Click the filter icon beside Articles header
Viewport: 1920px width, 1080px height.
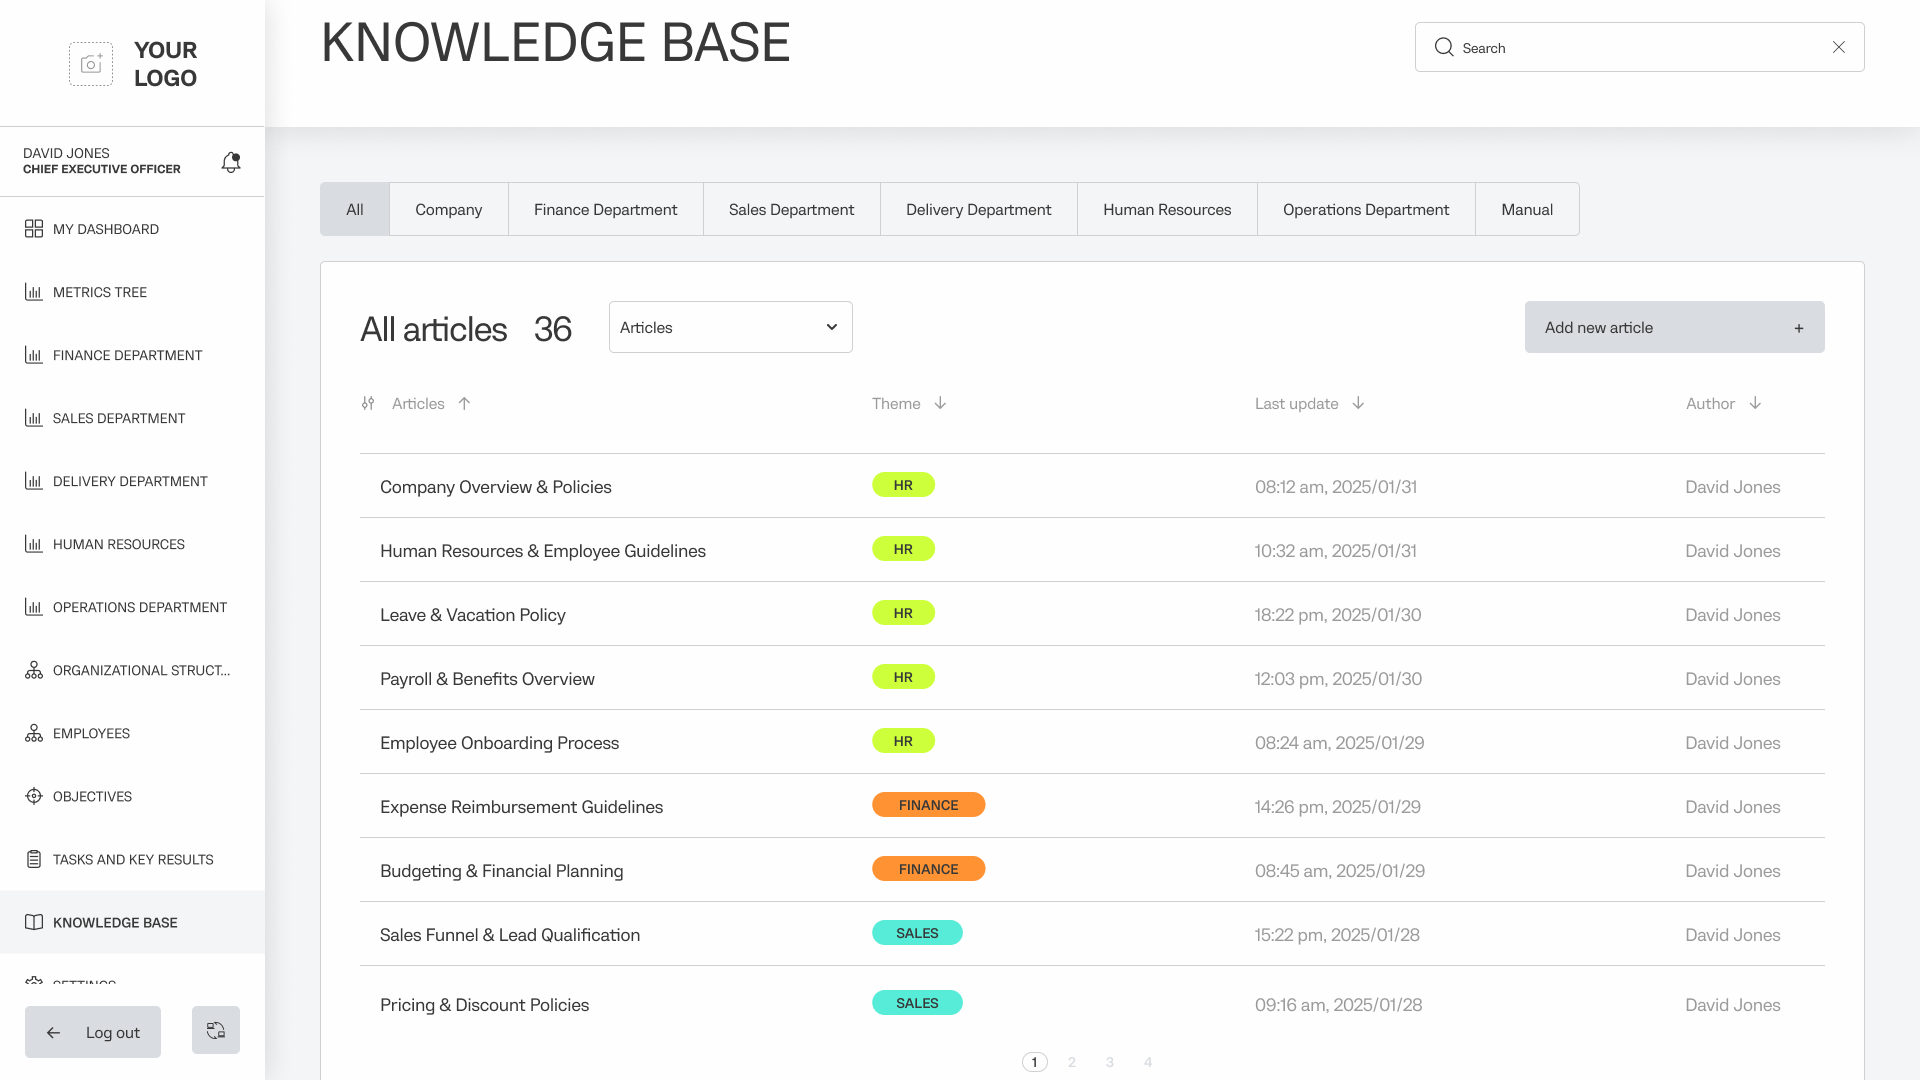pos(368,403)
